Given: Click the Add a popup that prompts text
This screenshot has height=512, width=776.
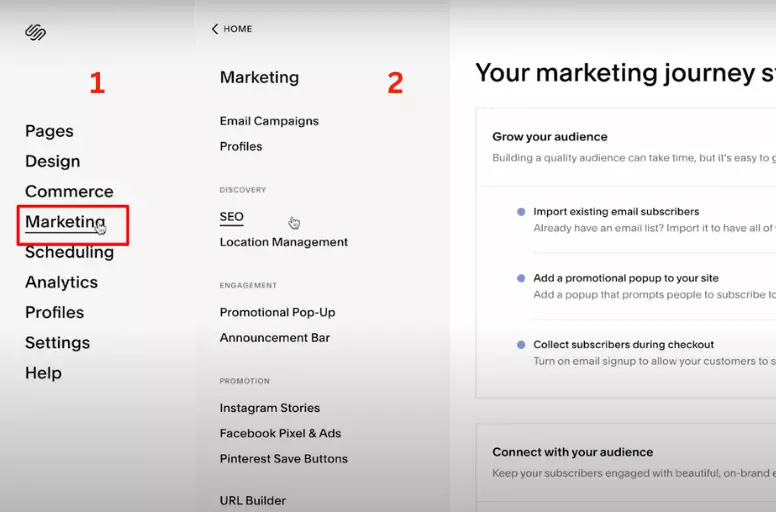Looking at the screenshot, I should coord(654,295).
